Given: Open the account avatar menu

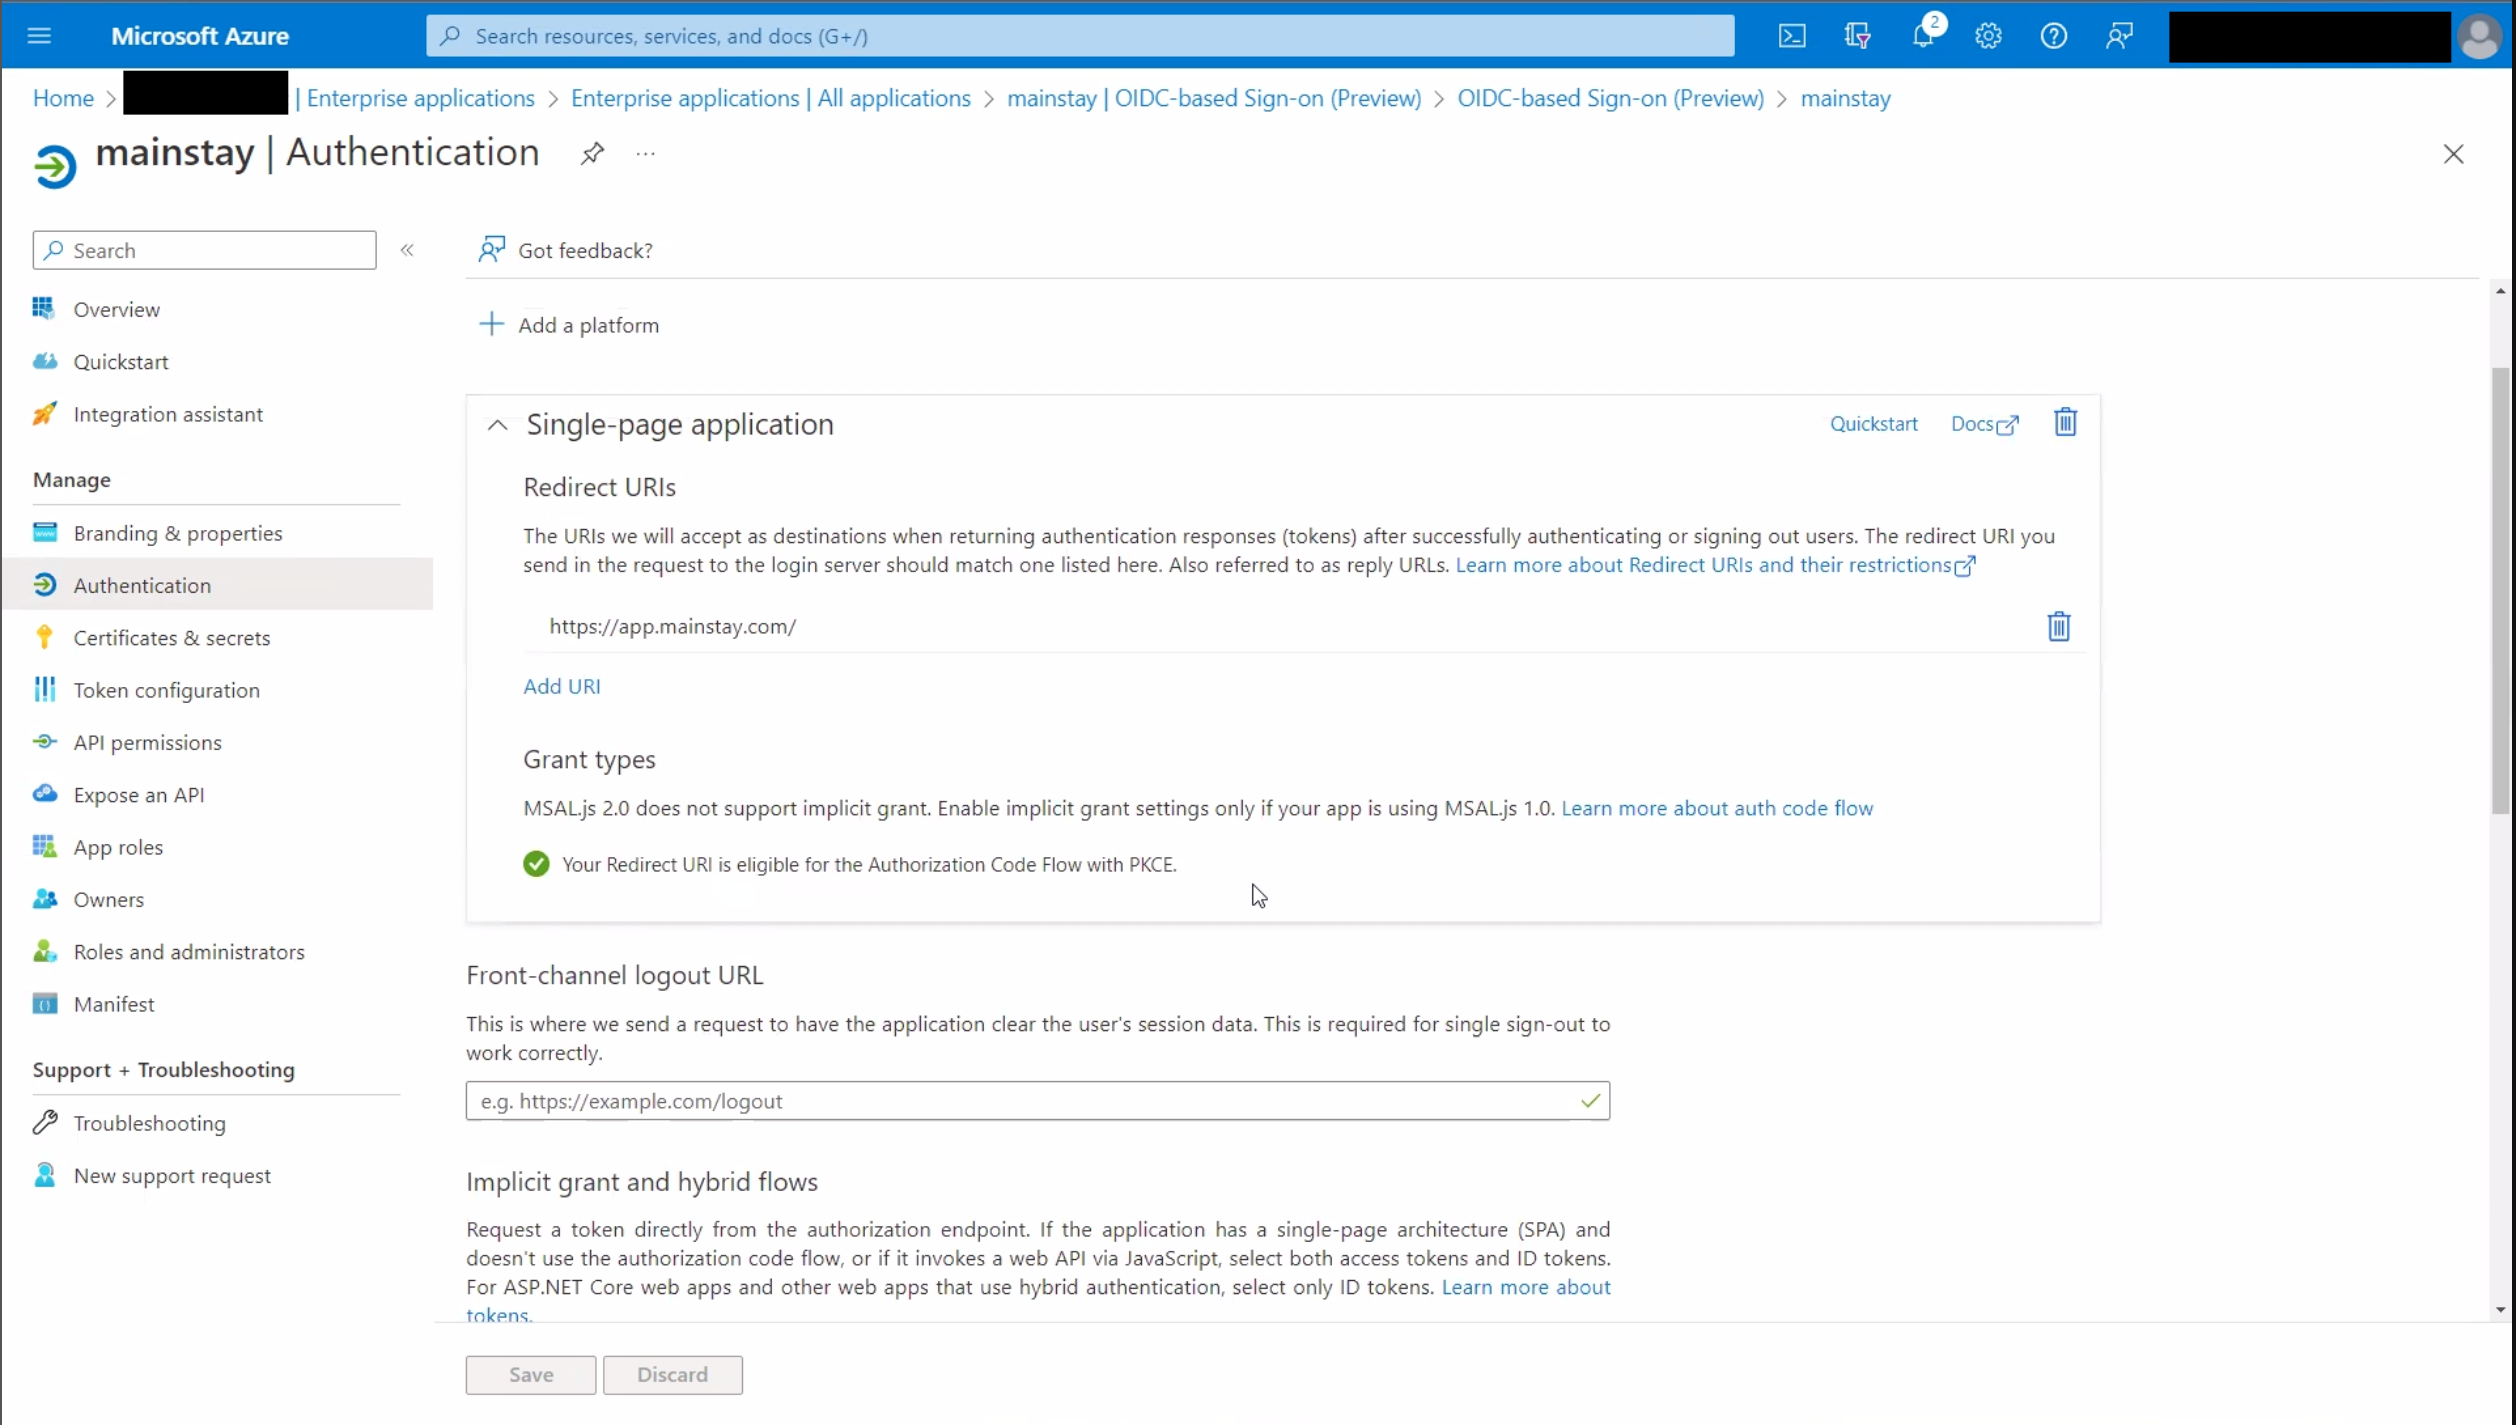Looking at the screenshot, I should [2478, 37].
